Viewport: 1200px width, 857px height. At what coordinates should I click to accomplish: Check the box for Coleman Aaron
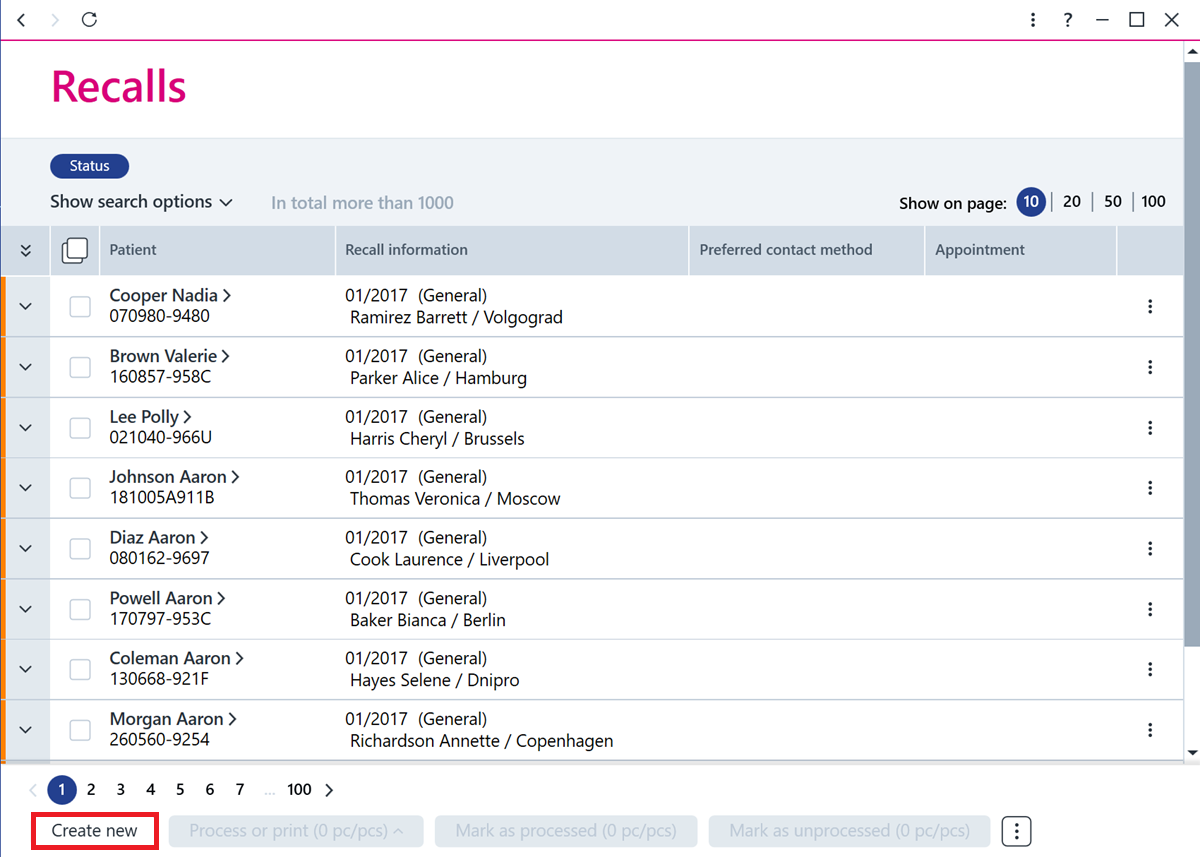tap(80, 669)
